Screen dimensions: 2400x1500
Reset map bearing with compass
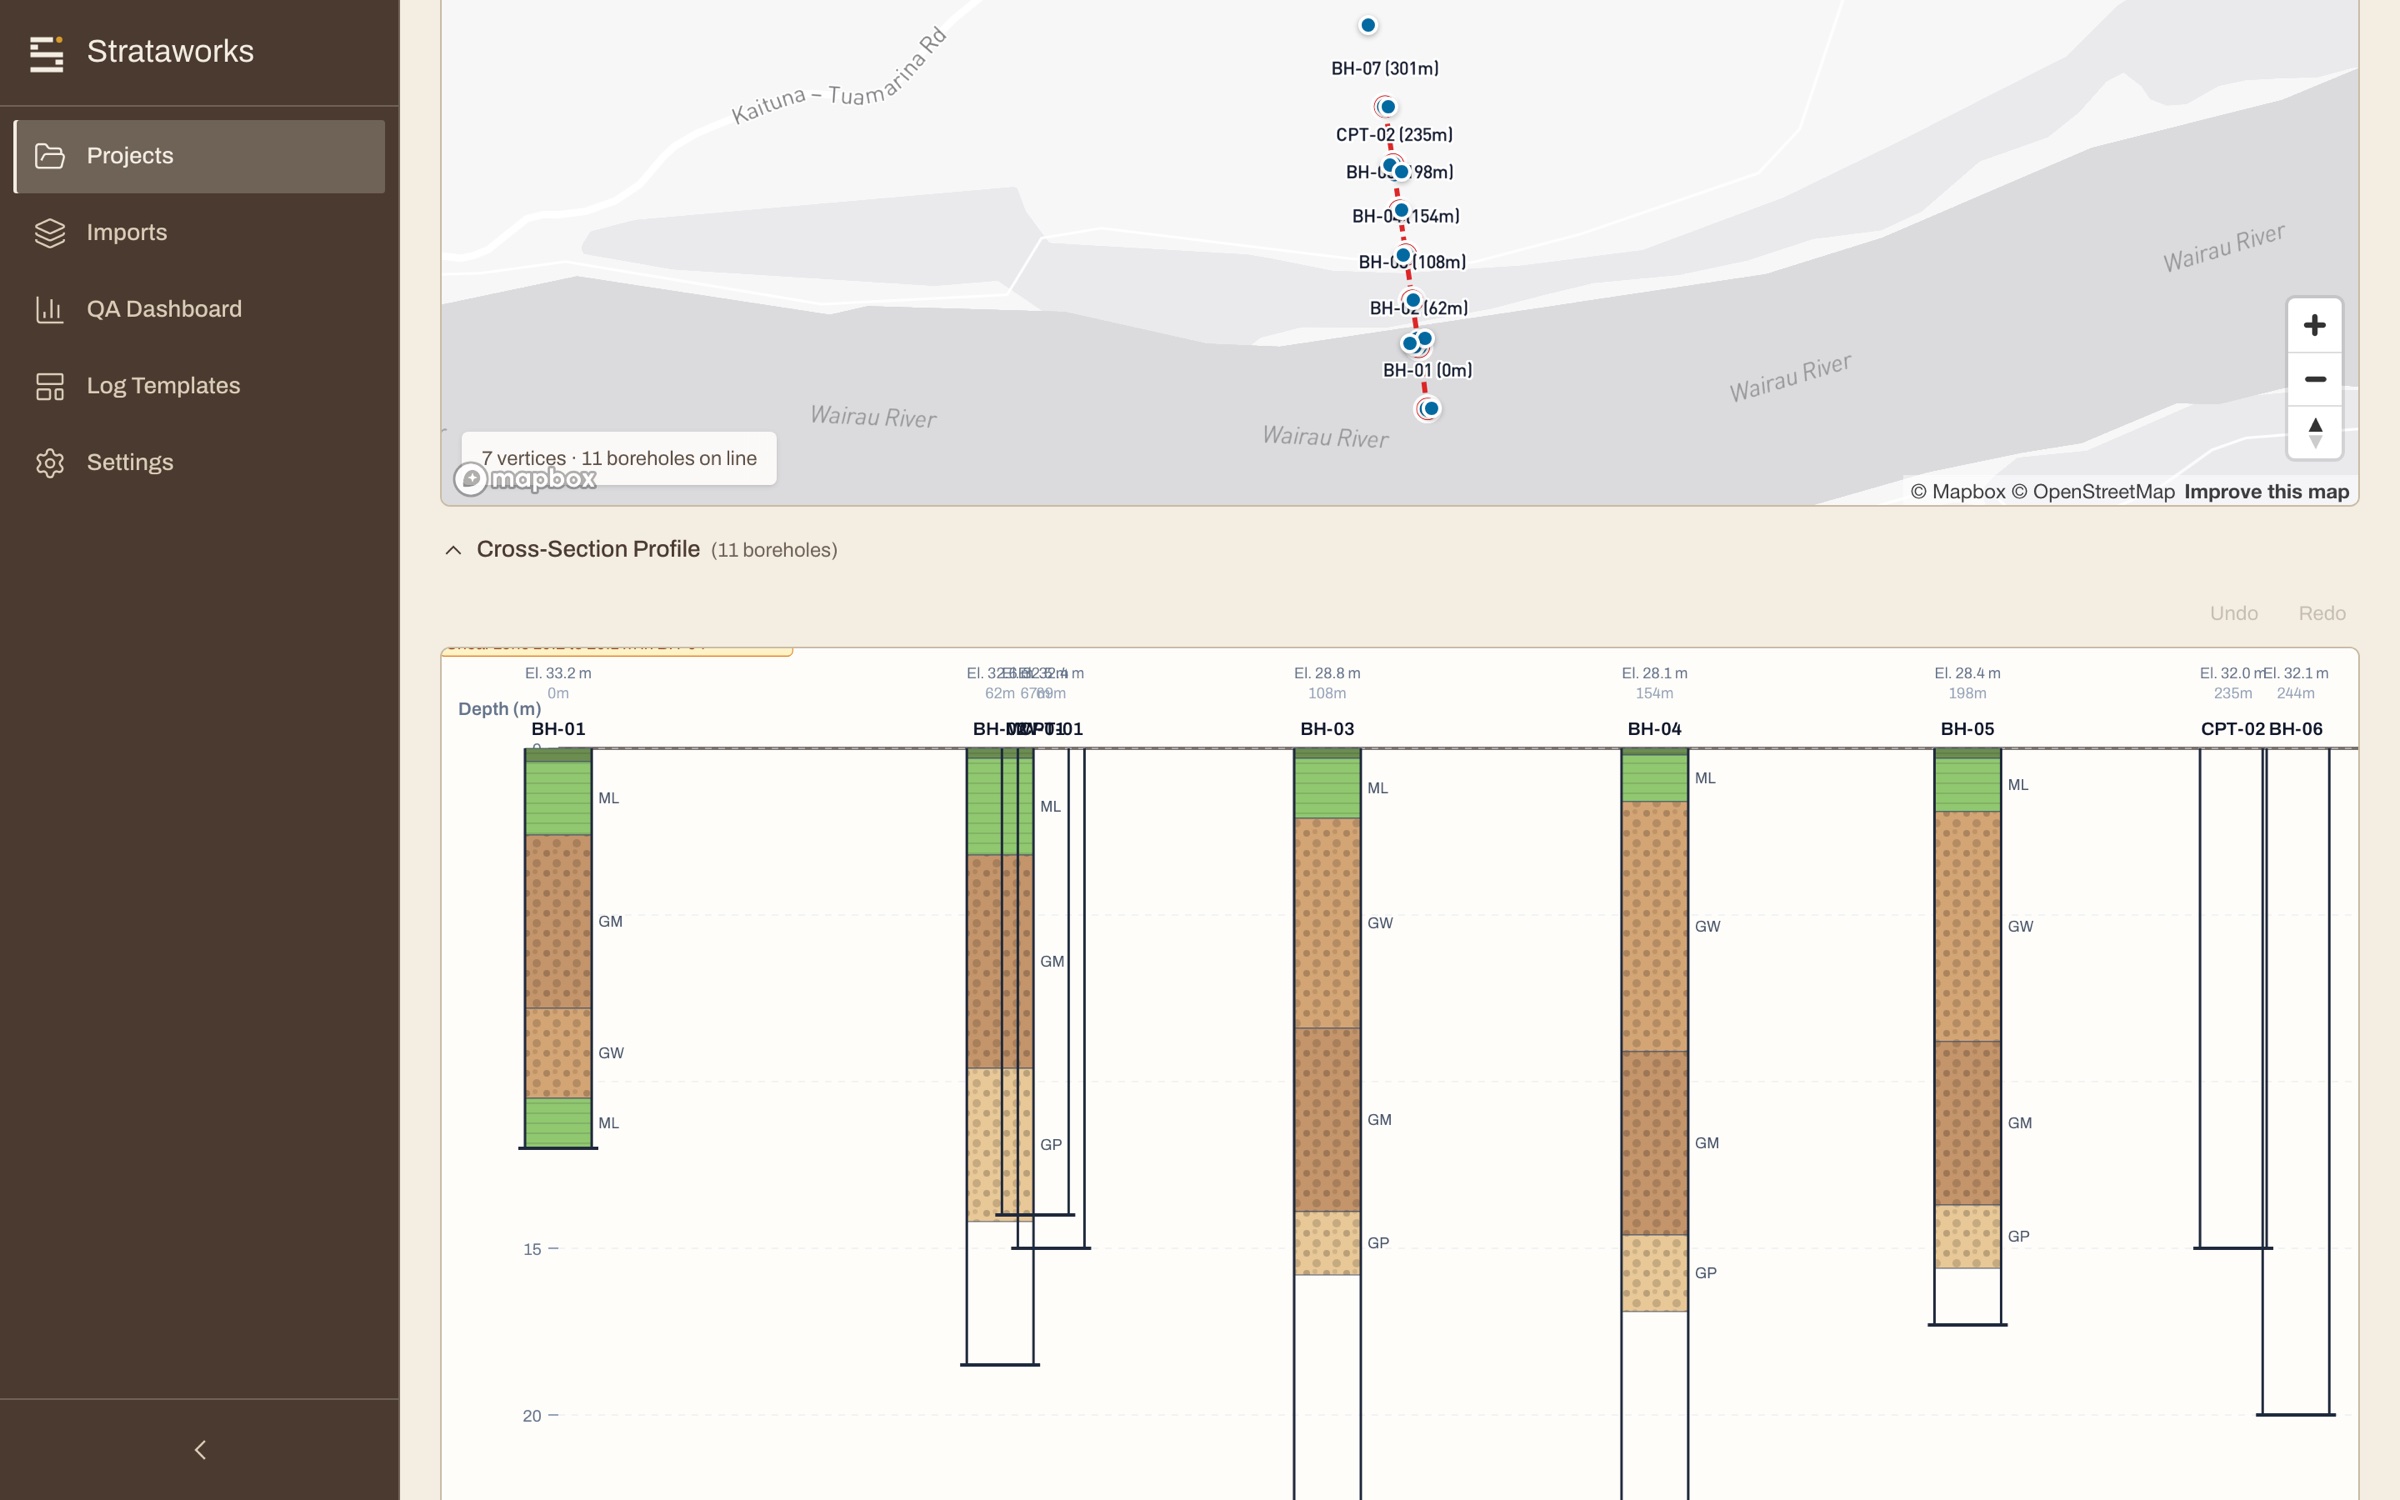click(x=2314, y=433)
